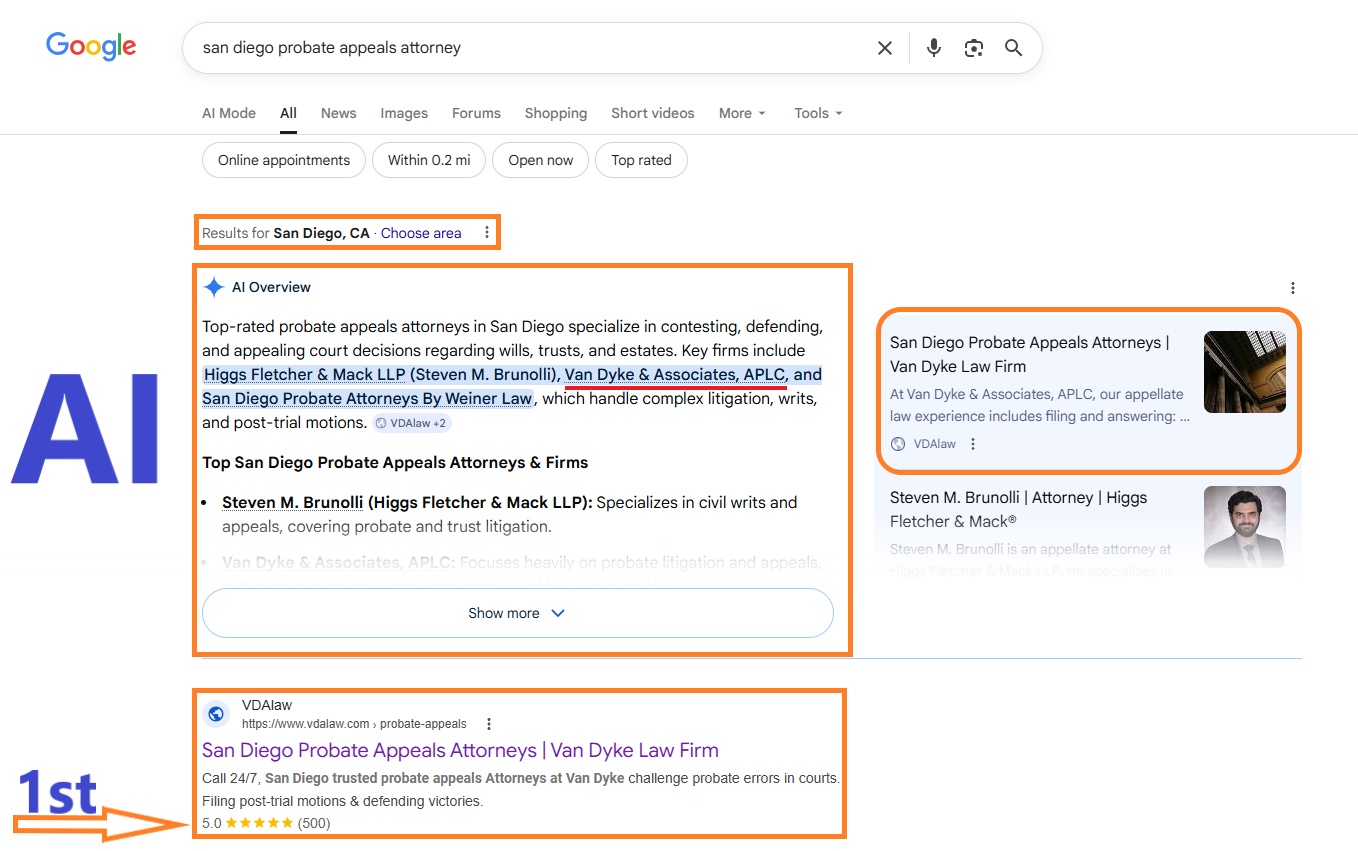Expand the More search categories dropdown

coord(742,113)
